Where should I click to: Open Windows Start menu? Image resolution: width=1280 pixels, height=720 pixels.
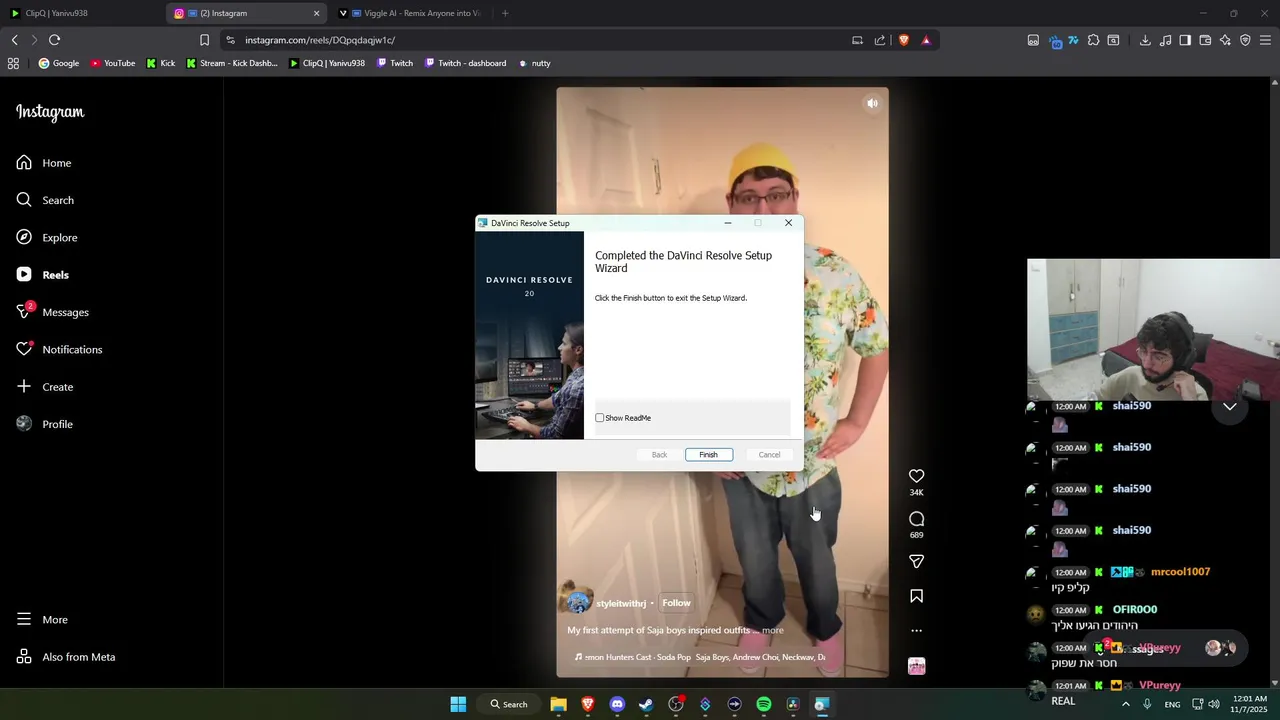(x=458, y=704)
